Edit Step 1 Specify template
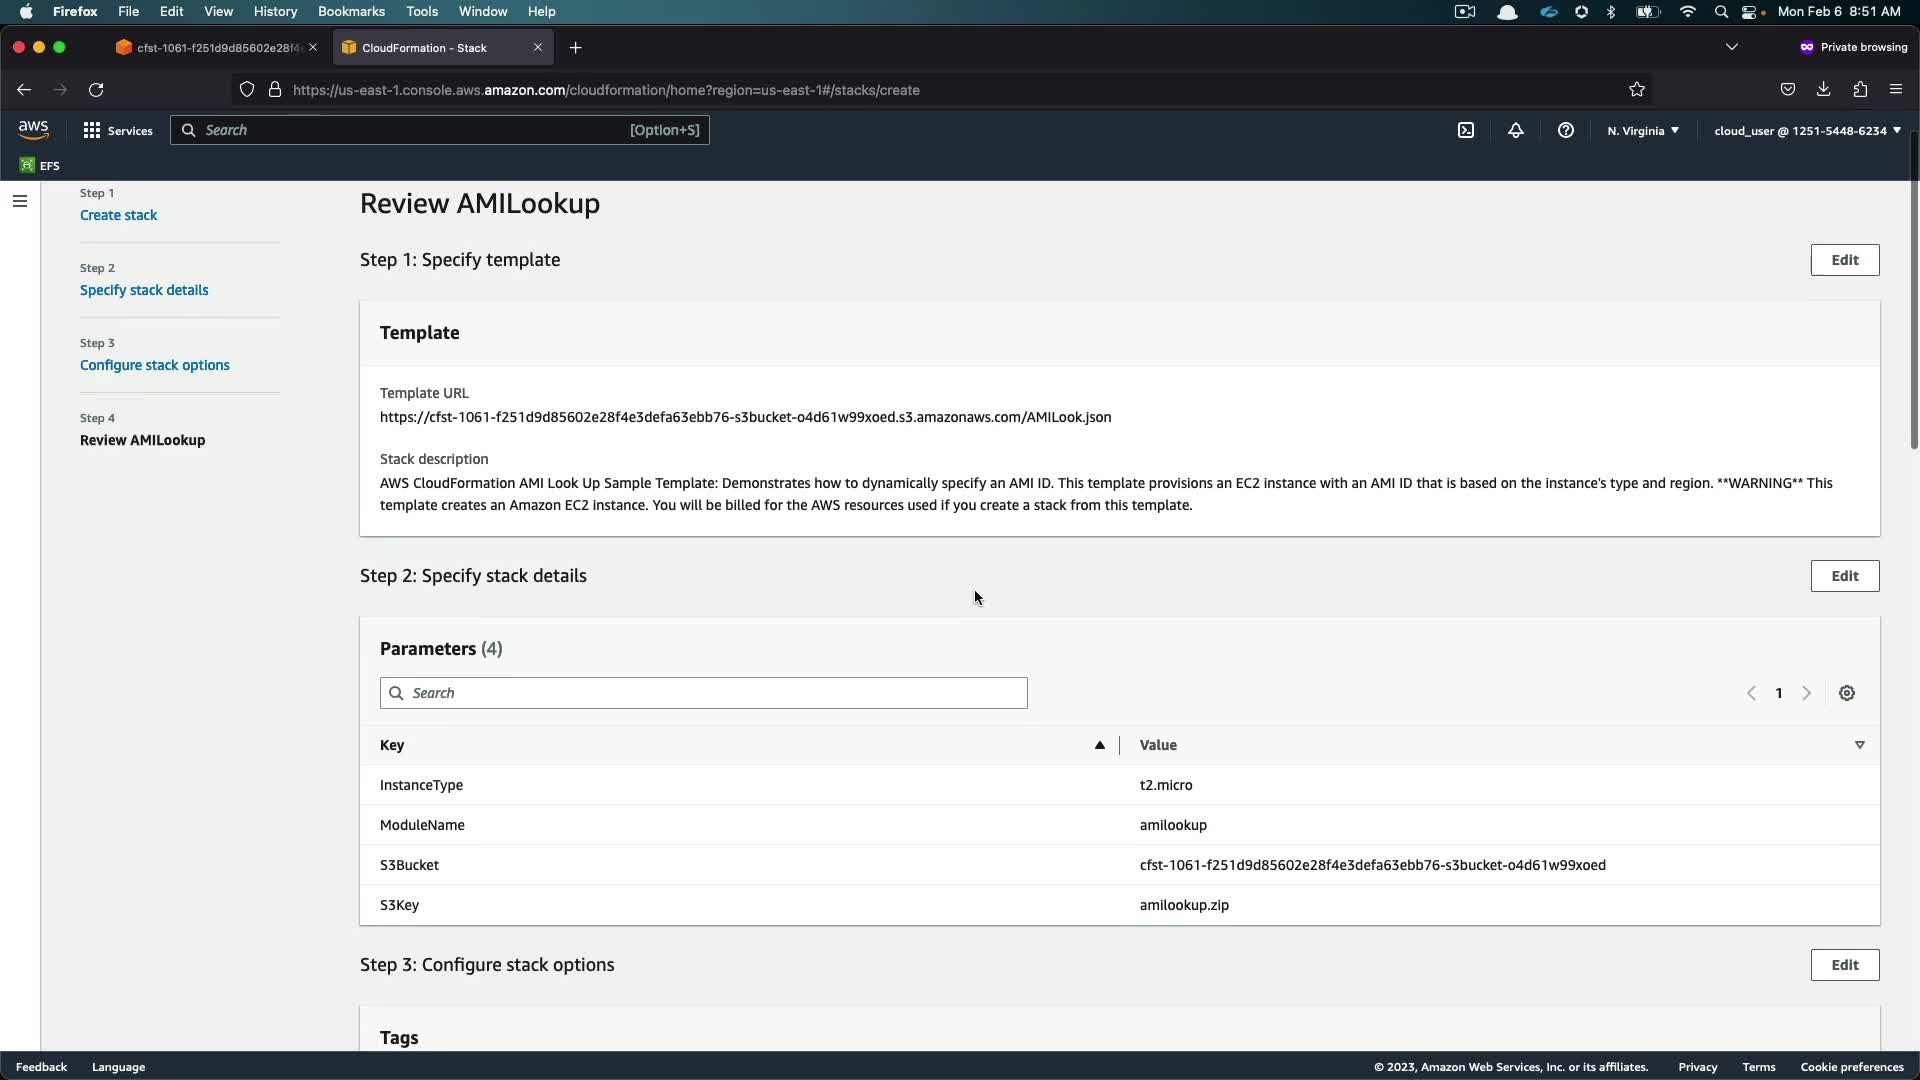 click(1844, 260)
